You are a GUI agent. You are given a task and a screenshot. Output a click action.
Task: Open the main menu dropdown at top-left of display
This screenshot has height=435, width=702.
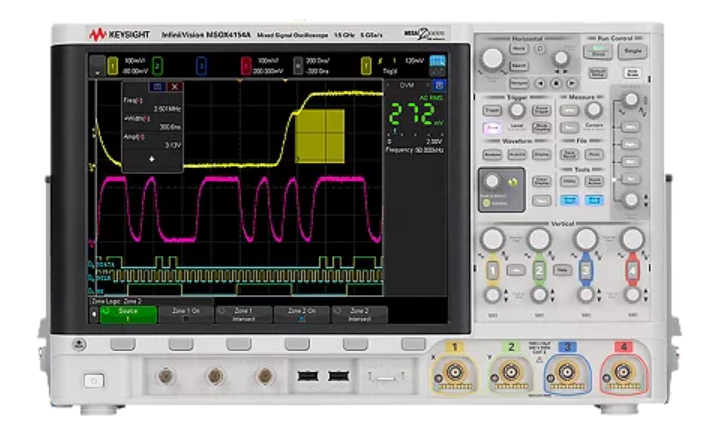click(x=97, y=66)
